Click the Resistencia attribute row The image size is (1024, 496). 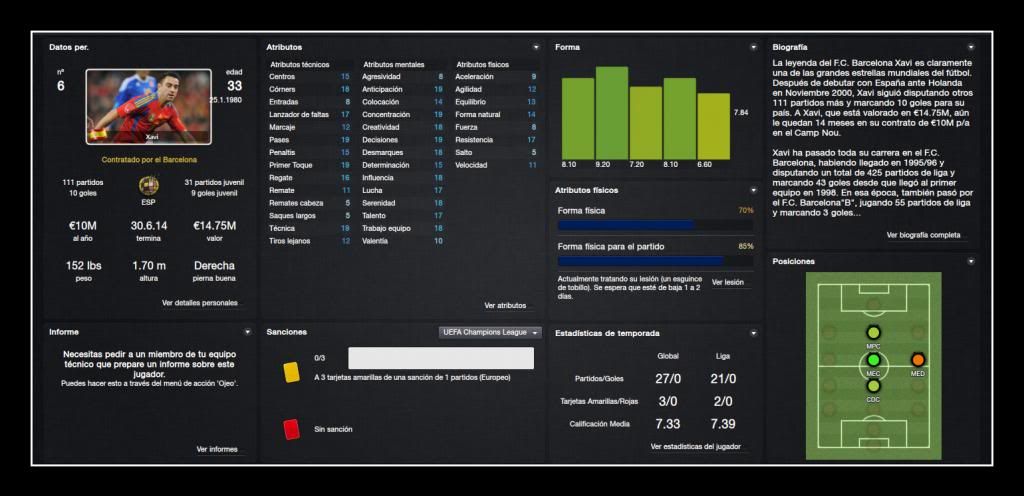pyautogui.click(x=496, y=140)
